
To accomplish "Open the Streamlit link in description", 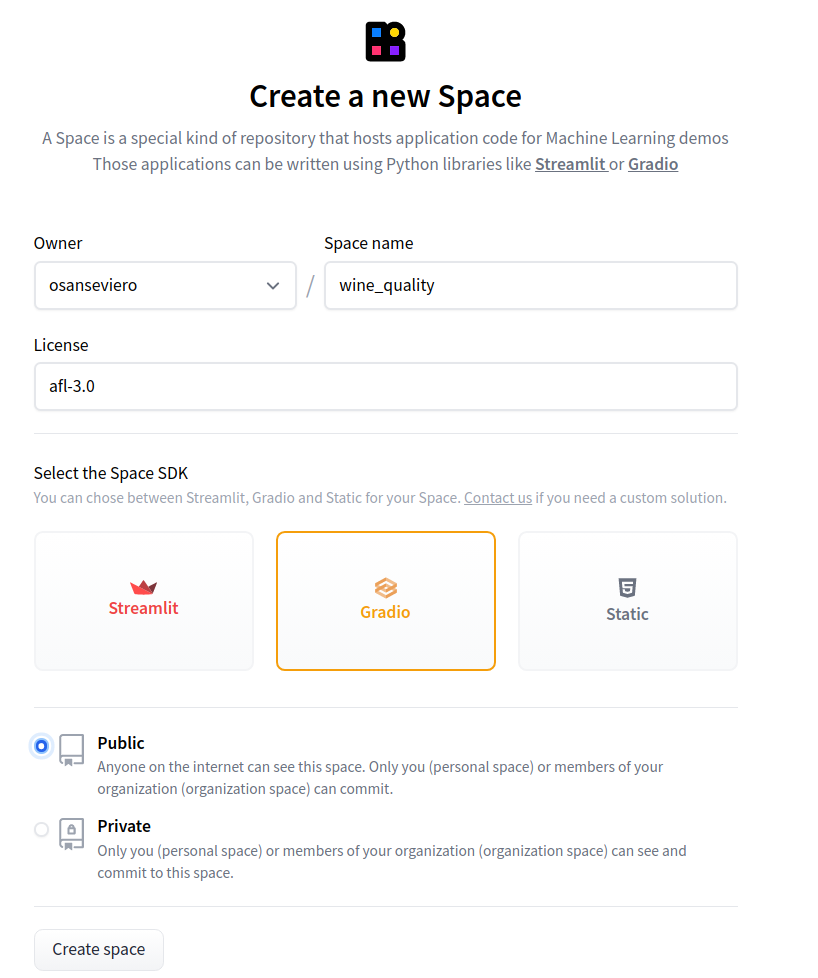I will [570, 164].
